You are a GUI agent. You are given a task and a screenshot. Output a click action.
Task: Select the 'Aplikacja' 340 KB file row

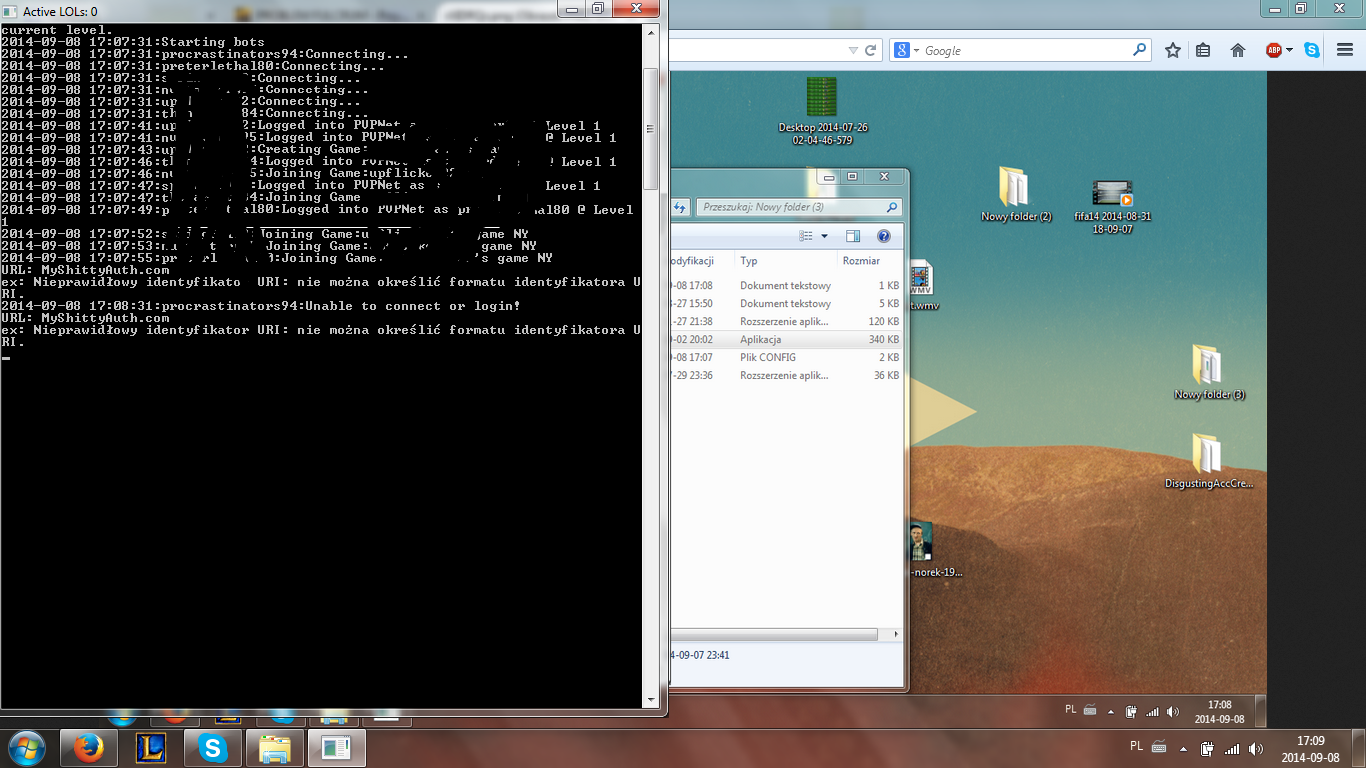pos(786,339)
